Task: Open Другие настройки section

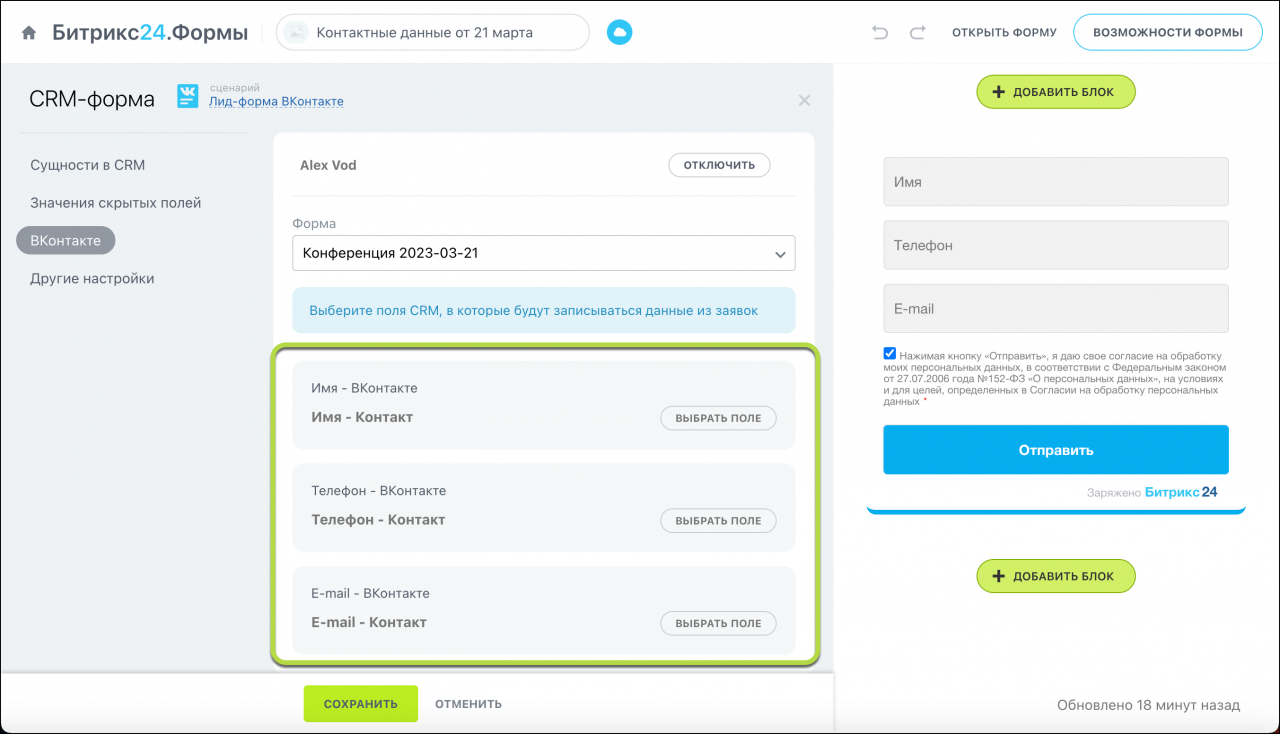Action: [x=92, y=279]
